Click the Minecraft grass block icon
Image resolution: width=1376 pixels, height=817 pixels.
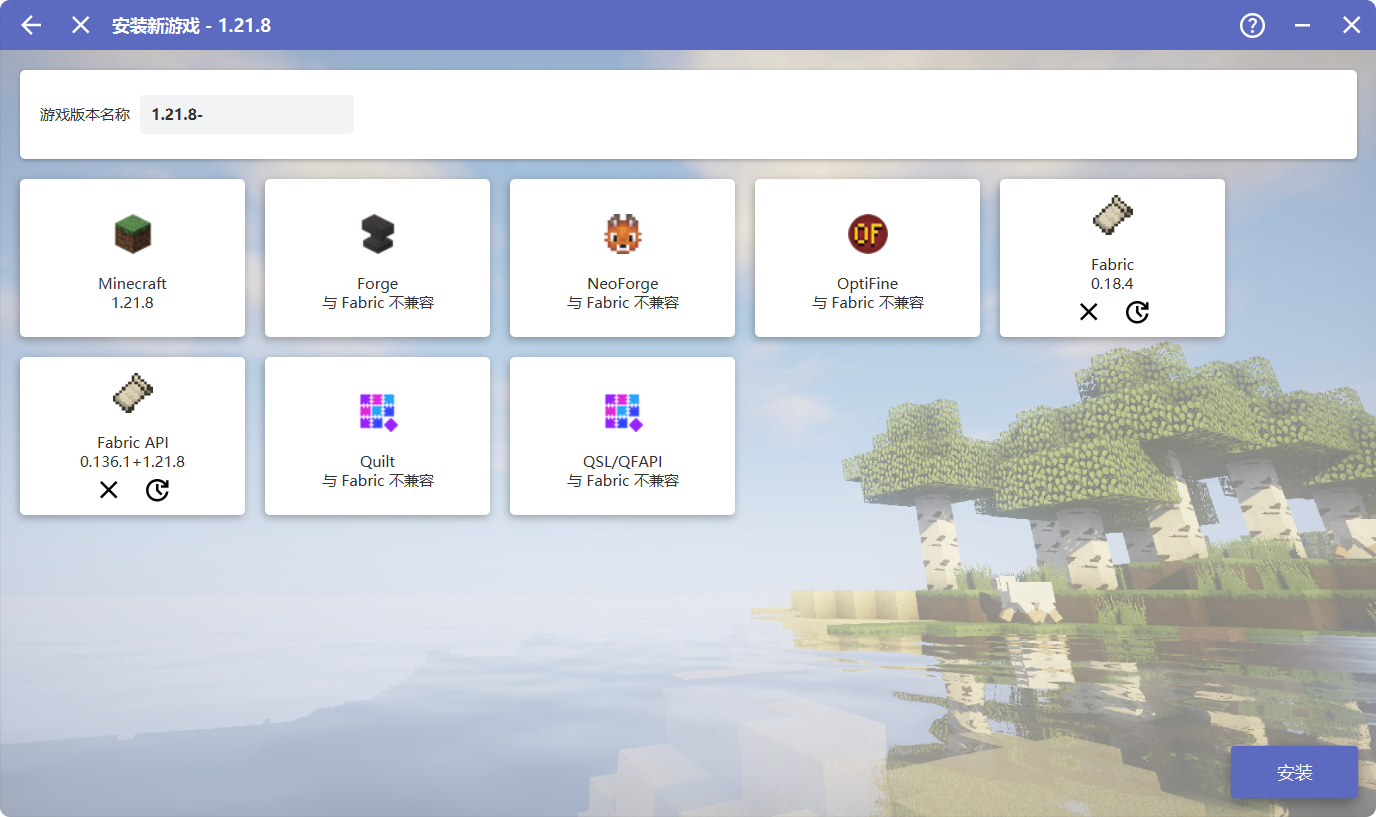click(x=132, y=234)
